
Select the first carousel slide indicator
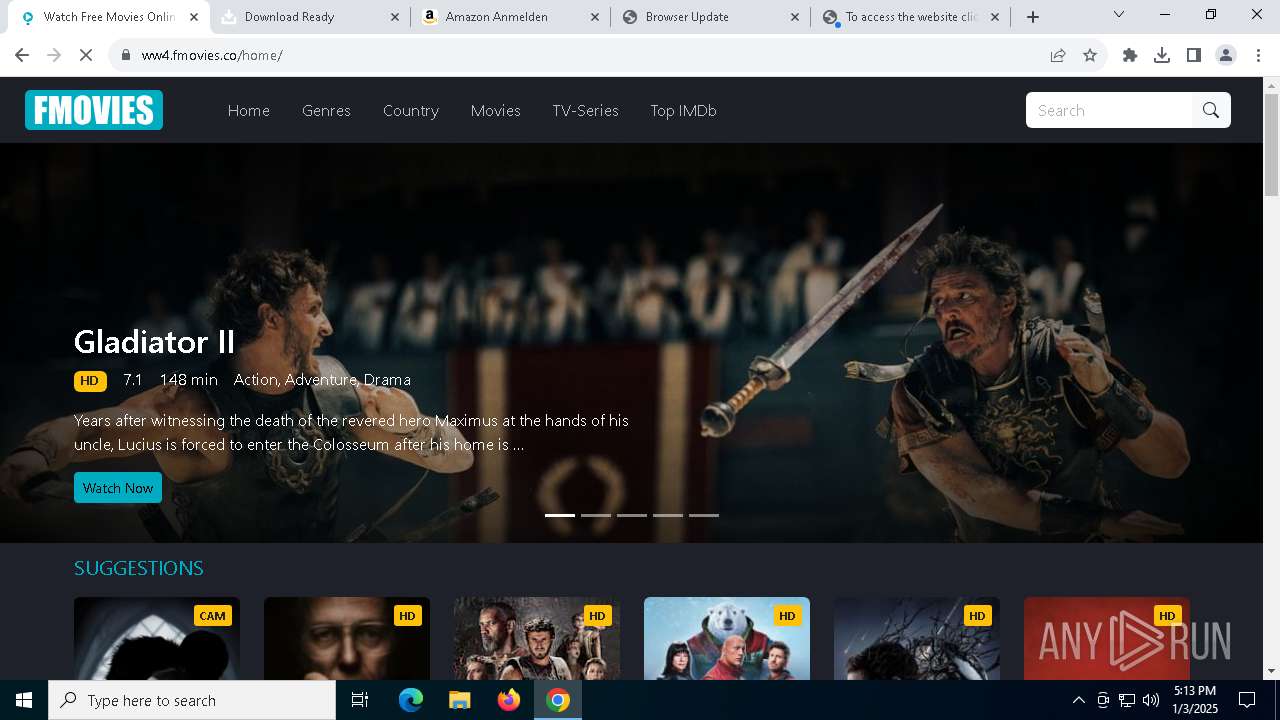[560, 515]
